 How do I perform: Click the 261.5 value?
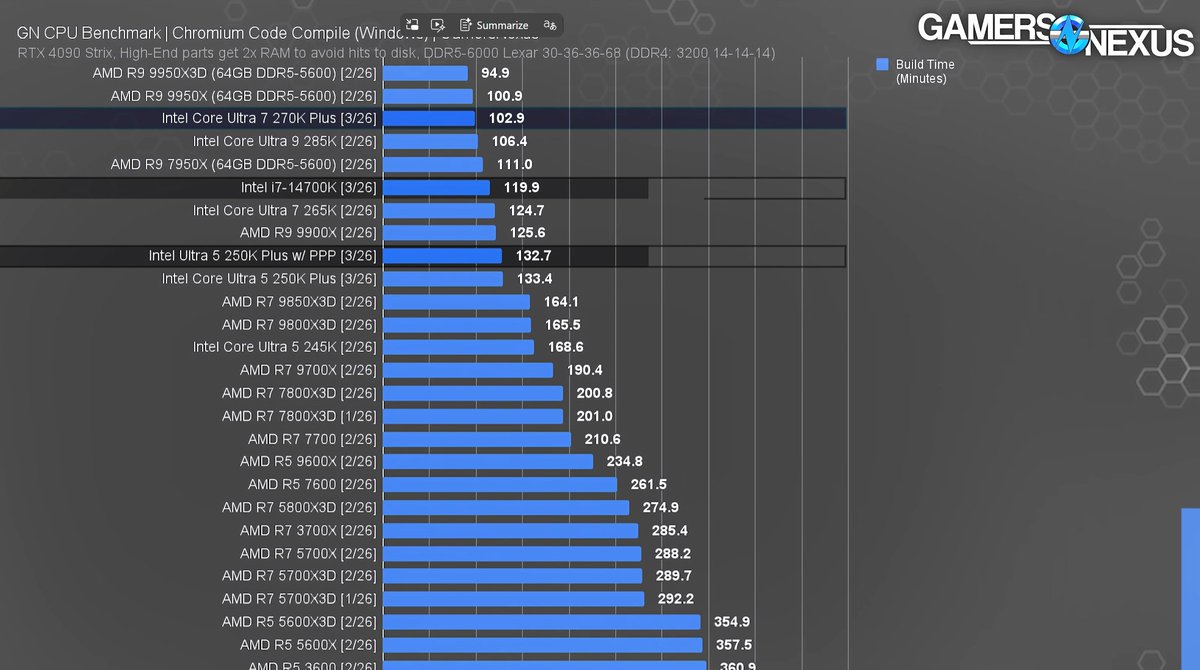[x=648, y=484]
